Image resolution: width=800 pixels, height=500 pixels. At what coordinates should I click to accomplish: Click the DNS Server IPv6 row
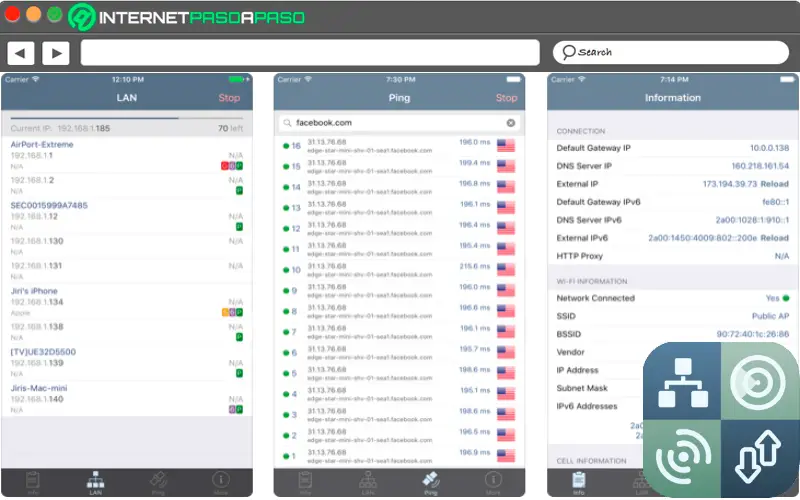(672, 220)
